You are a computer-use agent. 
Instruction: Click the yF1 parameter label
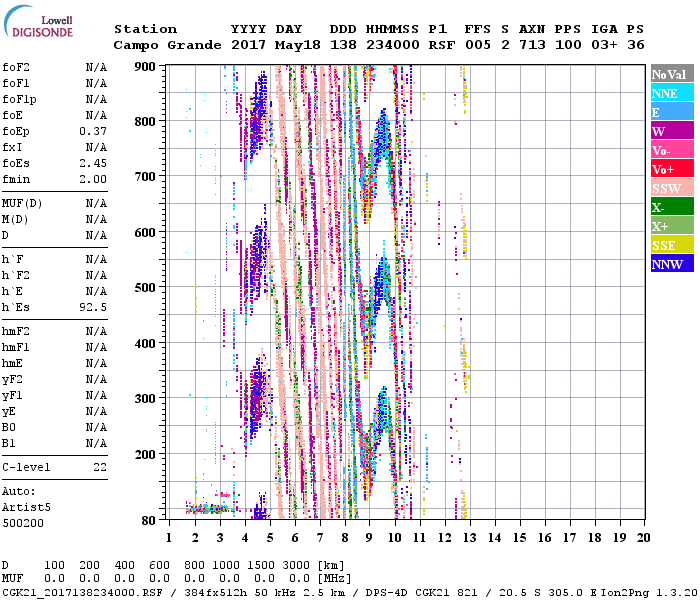(12, 396)
